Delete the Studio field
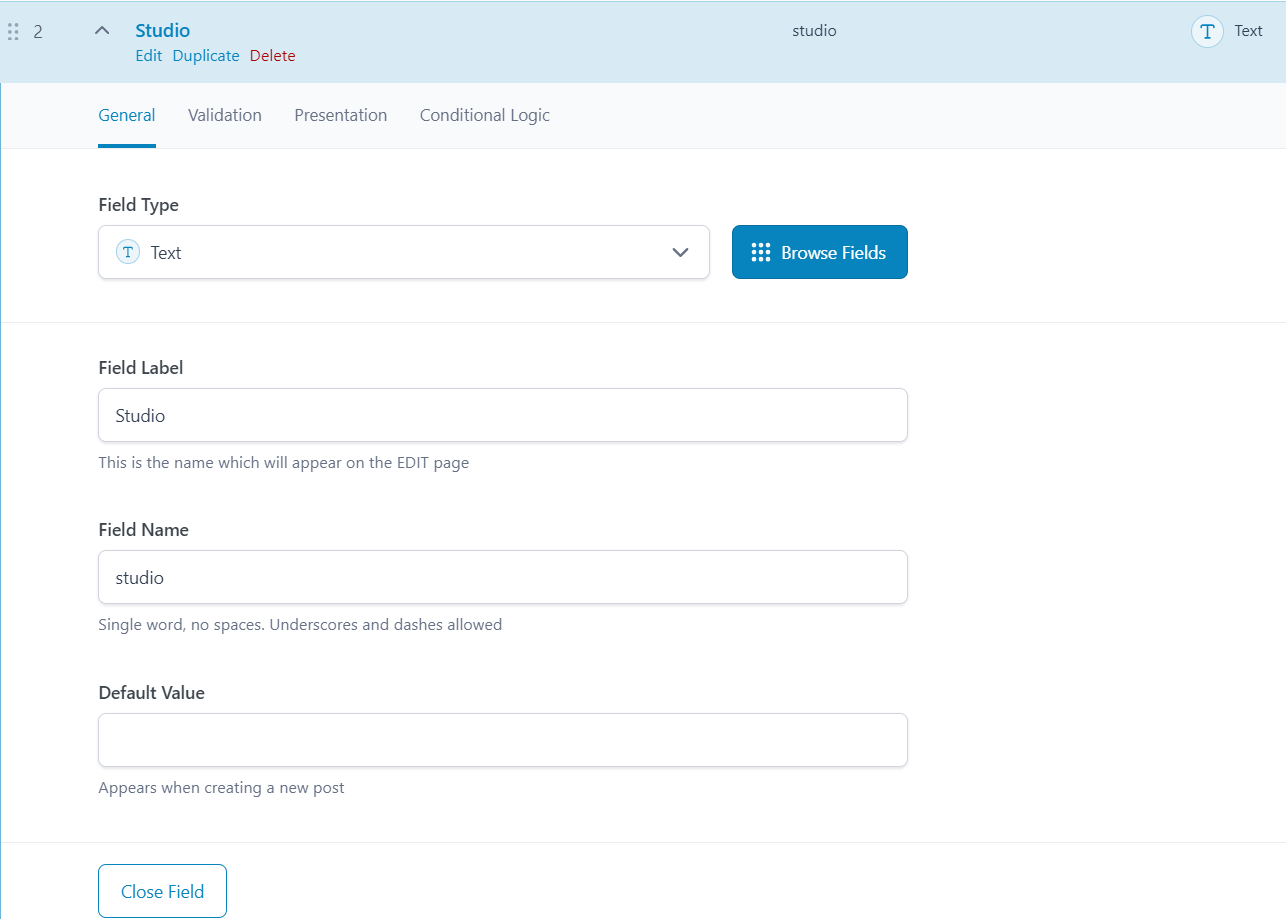The height and width of the screenshot is (919, 1286). point(272,56)
